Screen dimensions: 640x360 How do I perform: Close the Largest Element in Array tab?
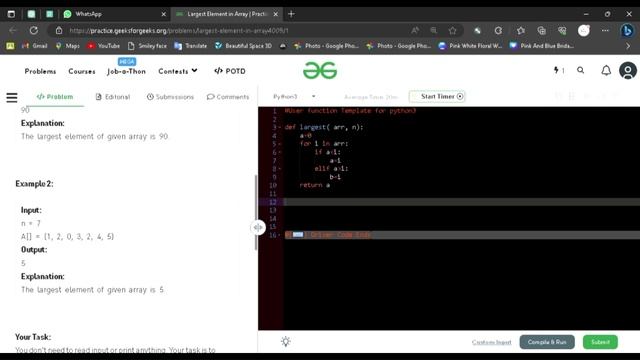pyautogui.click(x=276, y=14)
